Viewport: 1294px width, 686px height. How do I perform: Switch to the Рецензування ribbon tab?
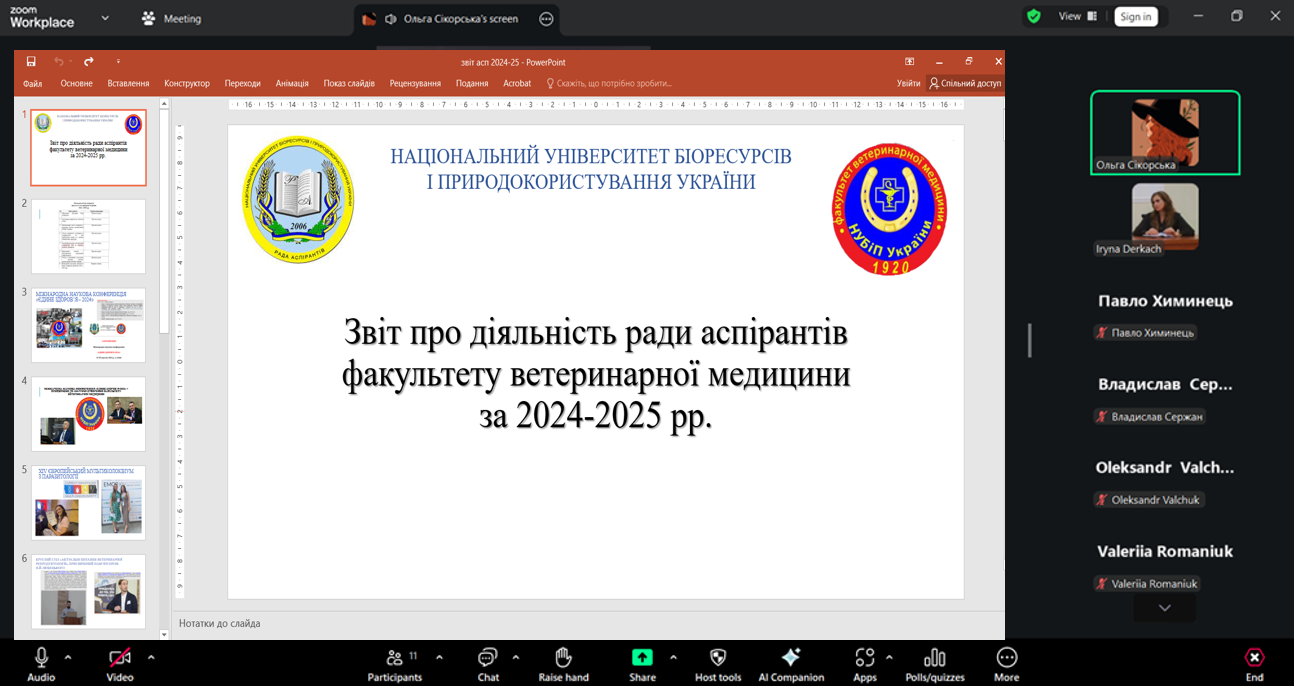click(415, 84)
